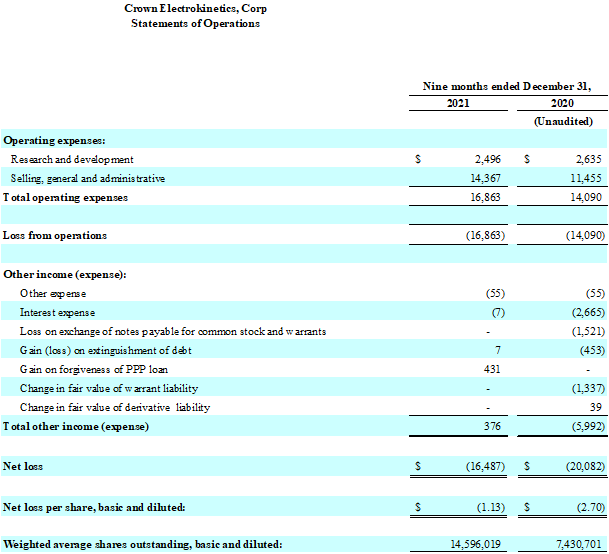Click the Loss on exchange of notes payable label
This screenshot has width=609, height=554.
point(173,331)
